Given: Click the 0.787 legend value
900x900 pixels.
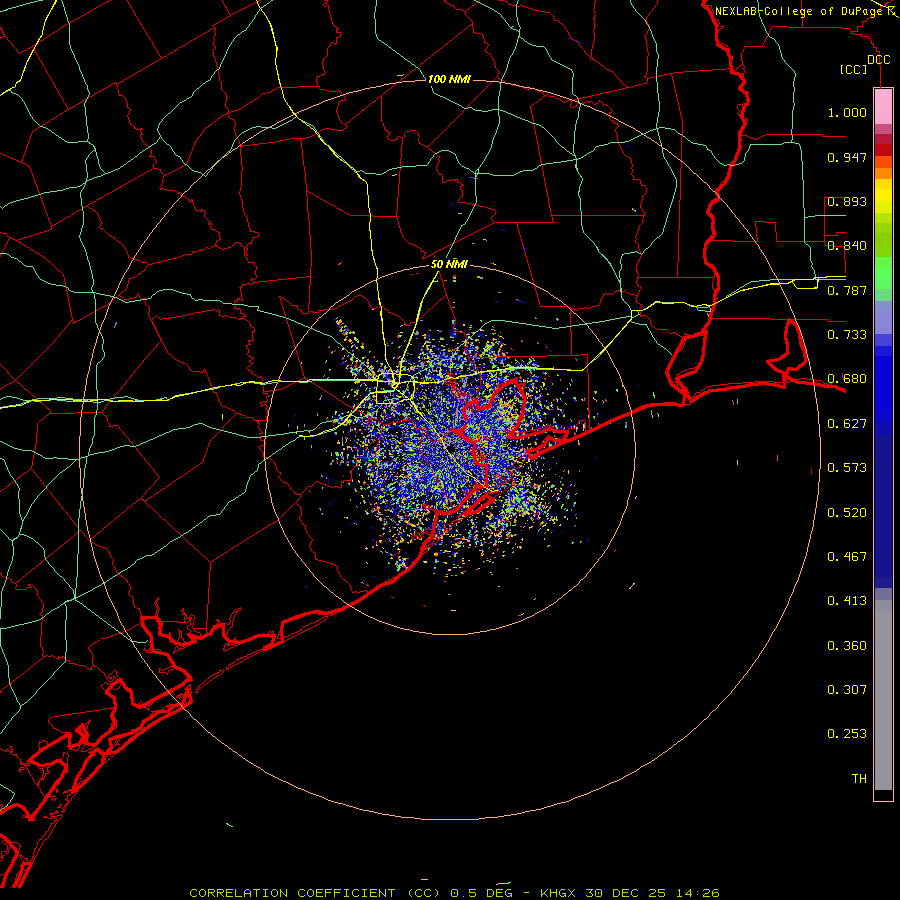Looking at the screenshot, I should coord(847,290).
